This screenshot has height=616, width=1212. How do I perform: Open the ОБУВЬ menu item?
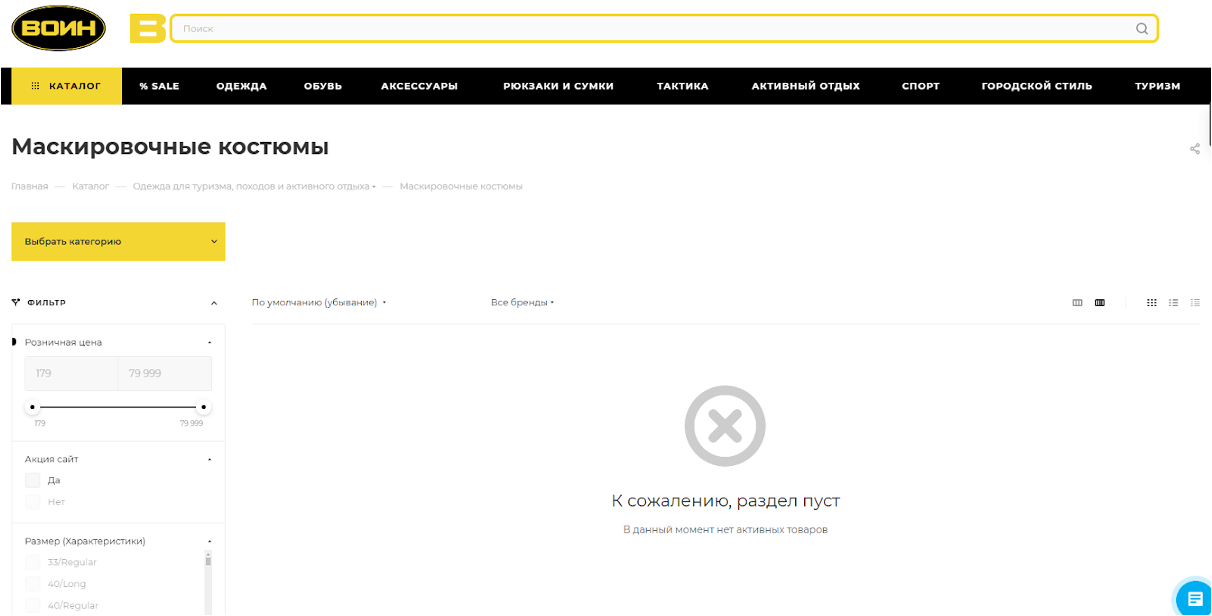[x=323, y=86]
